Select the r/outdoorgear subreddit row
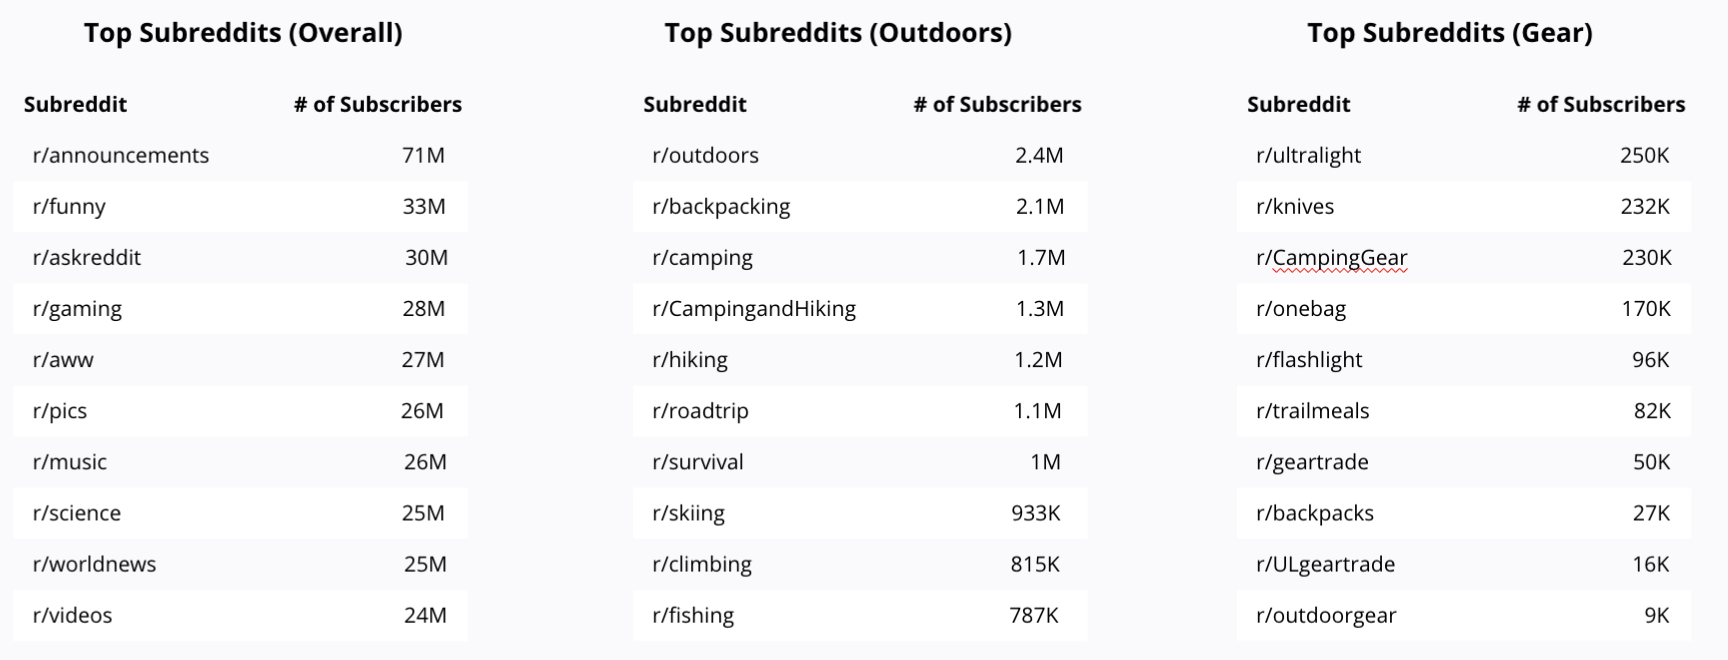The width and height of the screenshot is (1728, 660). [x=1326, y=615]
